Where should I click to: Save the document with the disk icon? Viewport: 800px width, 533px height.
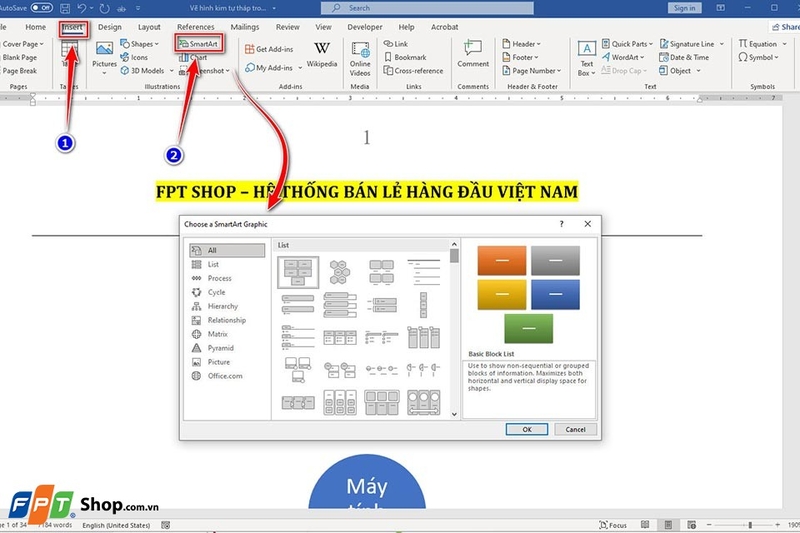[65, 8]
